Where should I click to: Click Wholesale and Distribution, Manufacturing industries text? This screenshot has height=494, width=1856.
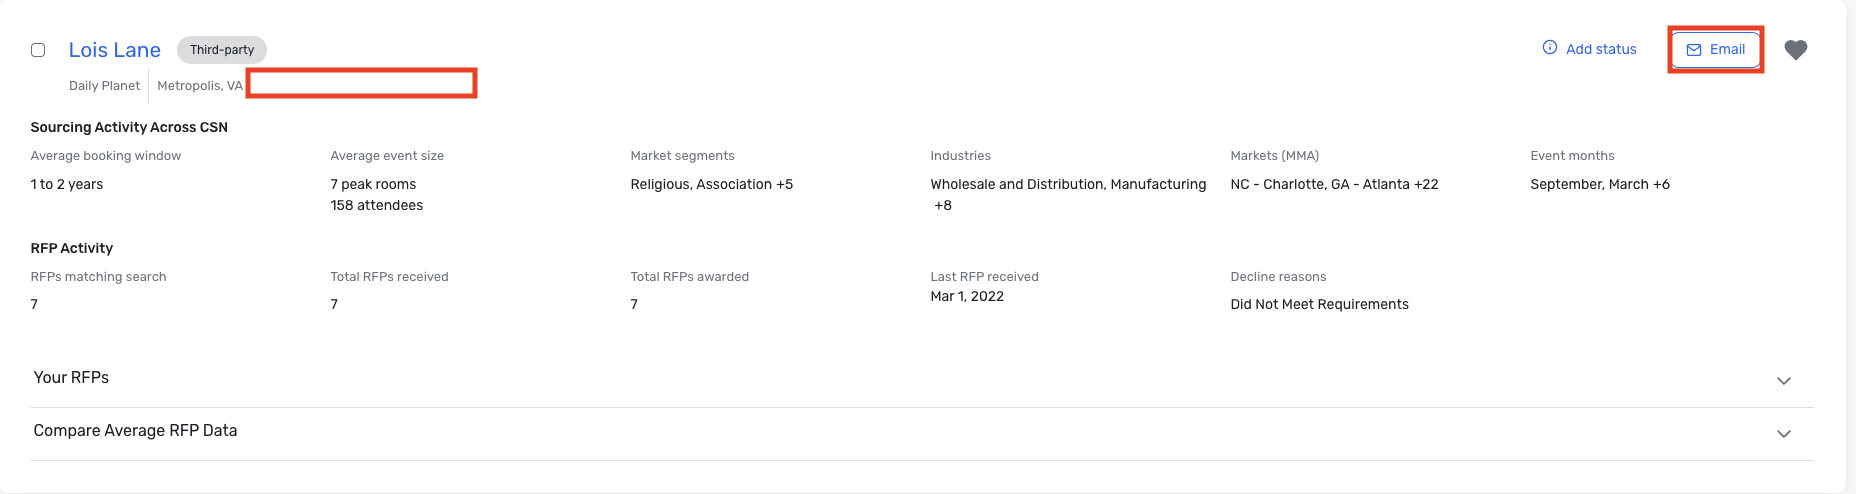tap(1068, 185)
